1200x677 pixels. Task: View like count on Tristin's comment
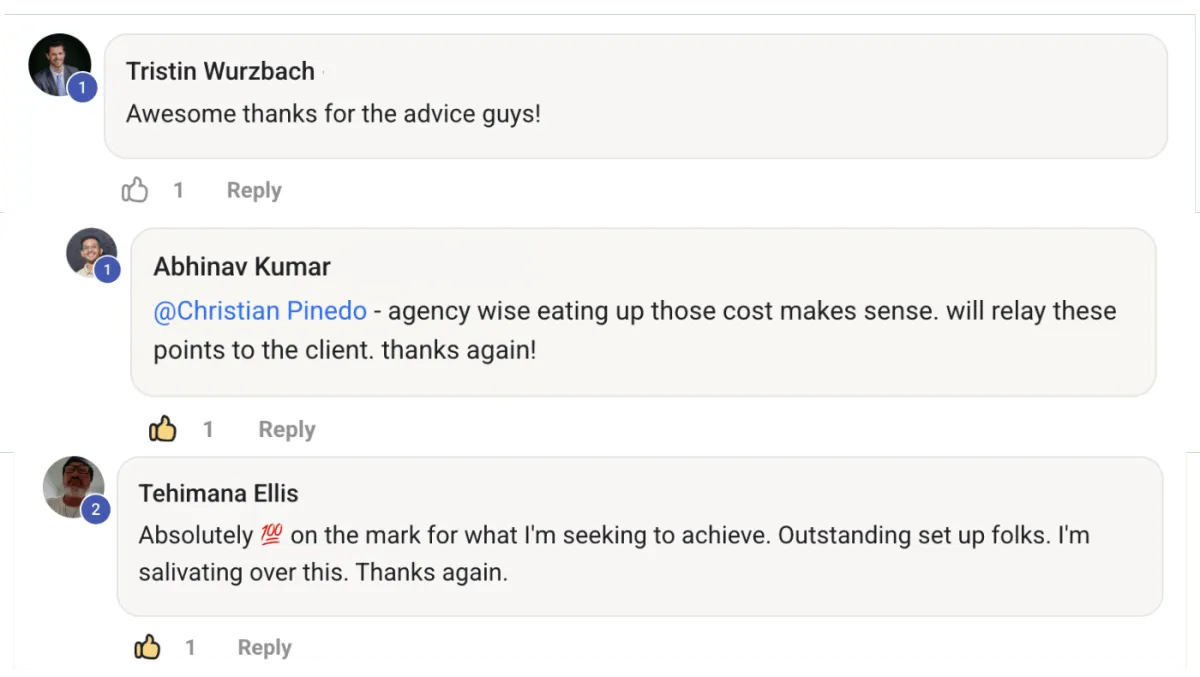[179, 190]
